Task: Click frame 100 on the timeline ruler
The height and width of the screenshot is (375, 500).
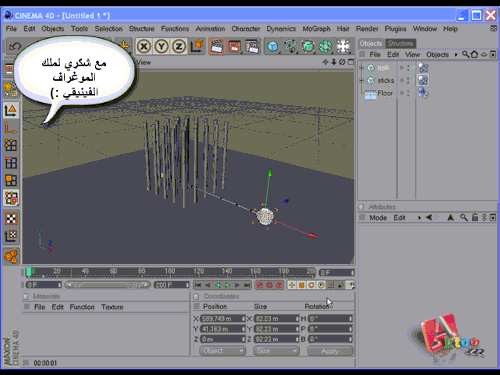Action: (x=170, y=271)
